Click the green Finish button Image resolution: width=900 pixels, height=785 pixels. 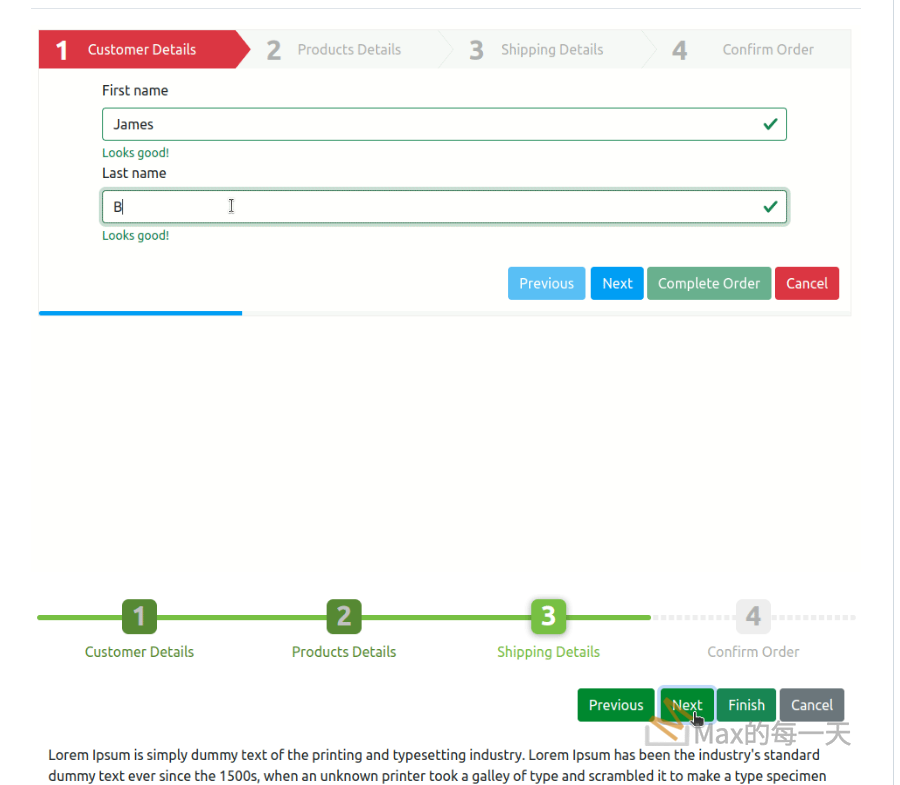[746, 705]
